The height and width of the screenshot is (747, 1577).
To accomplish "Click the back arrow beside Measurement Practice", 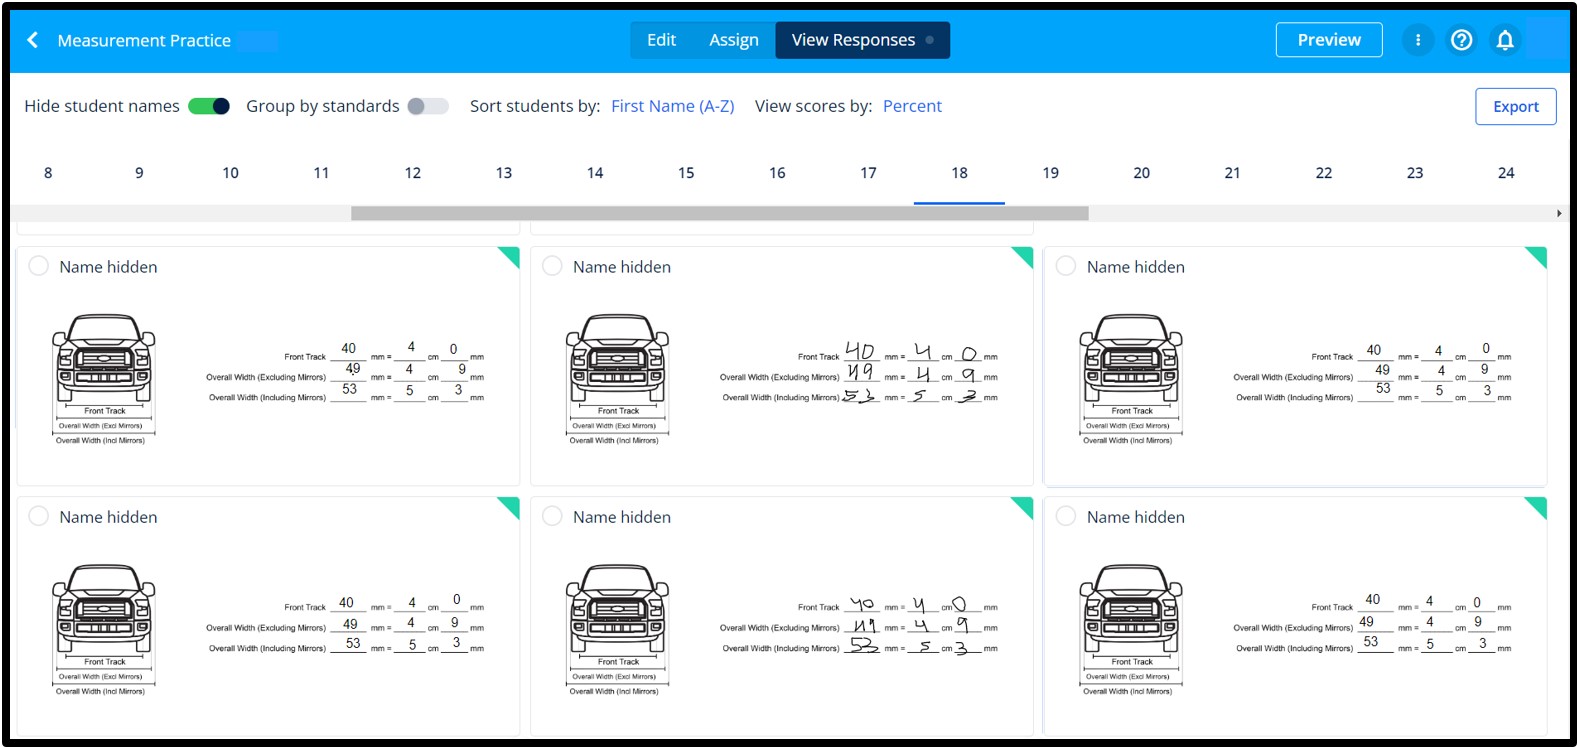I will pyautogui.click(x=33, y=40).
